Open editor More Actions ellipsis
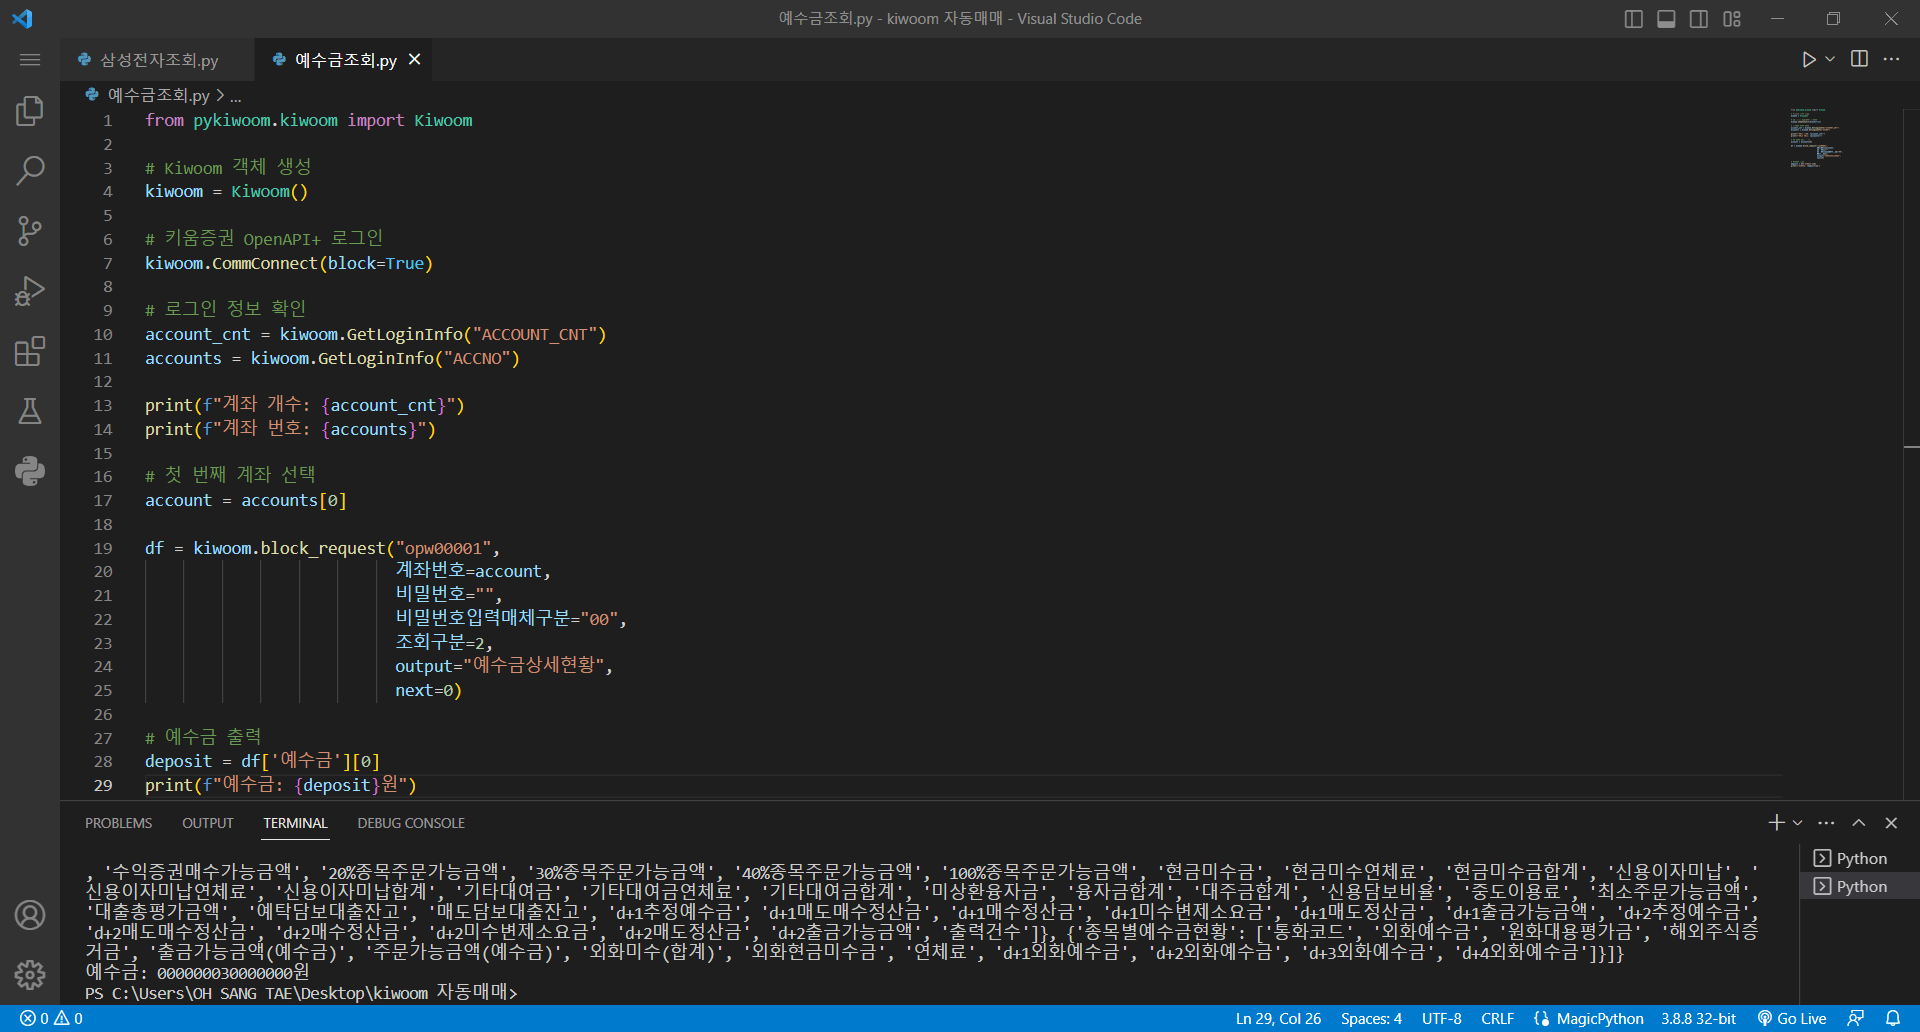Screen dimensions: 1920x1032 point(1891,59)
